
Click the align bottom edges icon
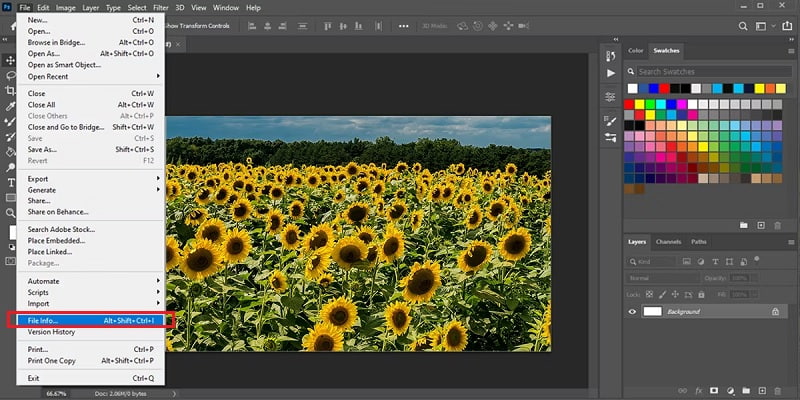click(x=360, y=26)
